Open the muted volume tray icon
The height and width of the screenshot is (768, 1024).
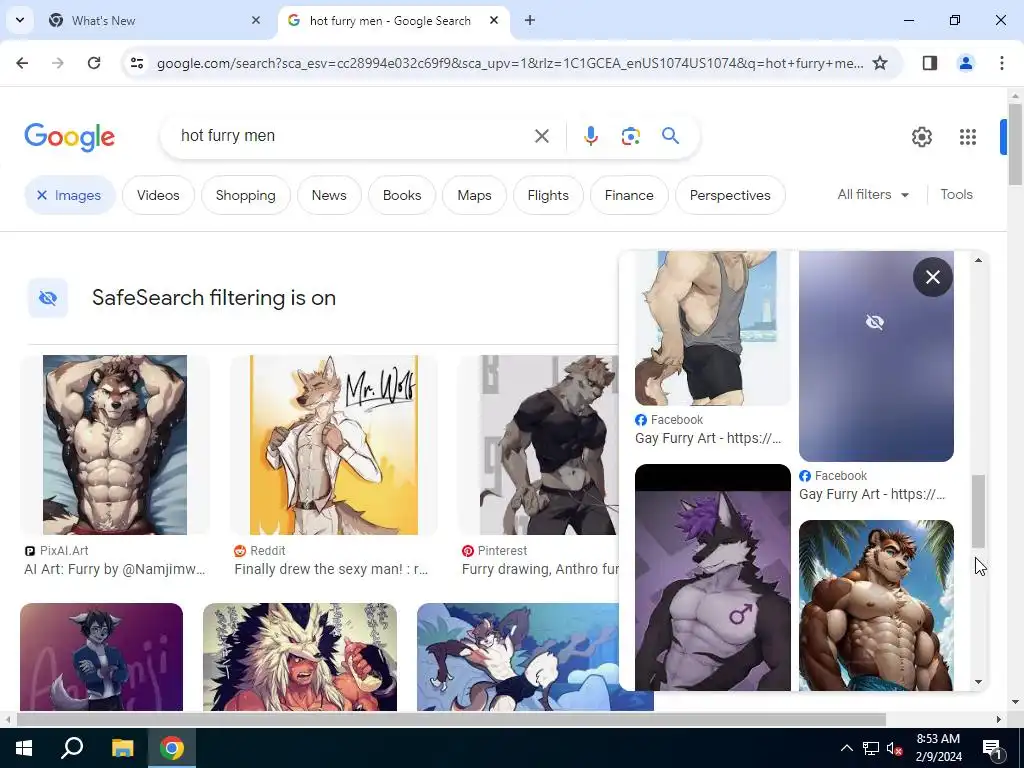tap(894, 748)
